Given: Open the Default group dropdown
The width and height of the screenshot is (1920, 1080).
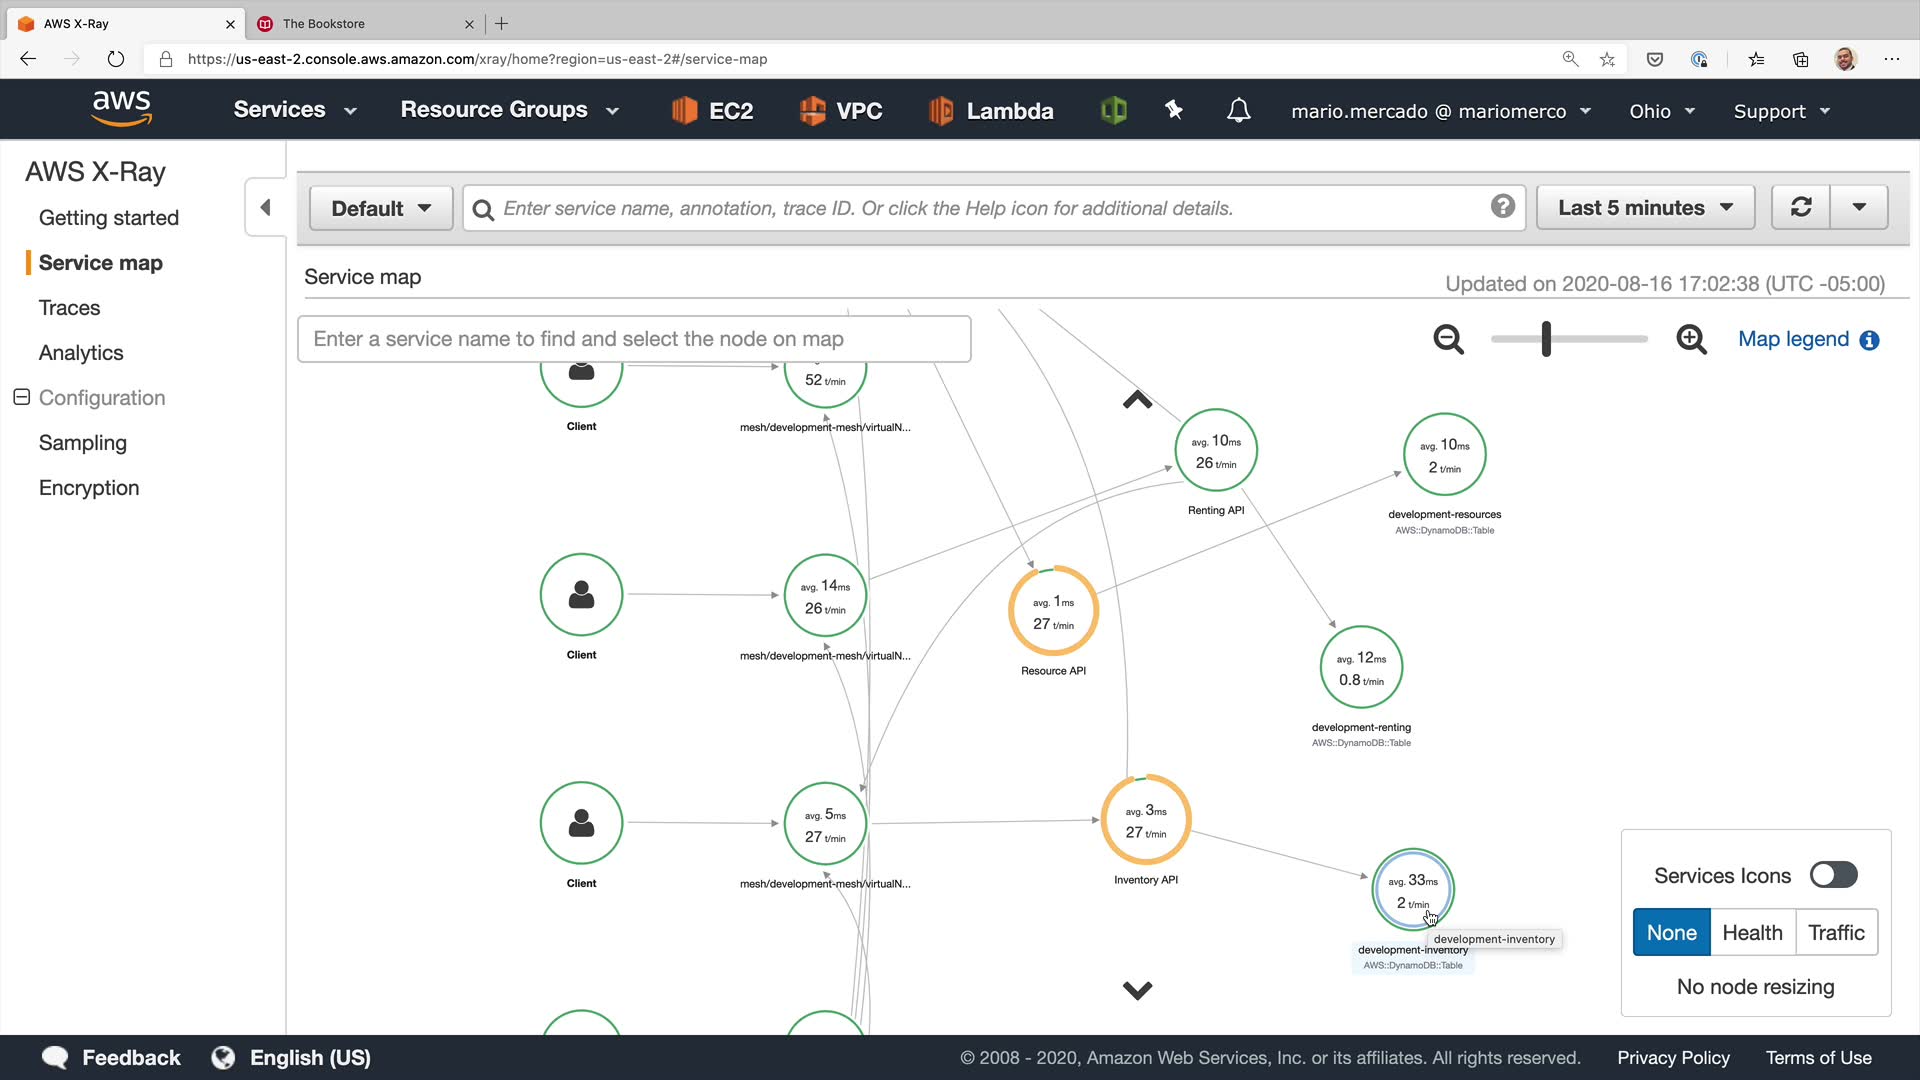Looking at the screenshot, I should (381, 208).
